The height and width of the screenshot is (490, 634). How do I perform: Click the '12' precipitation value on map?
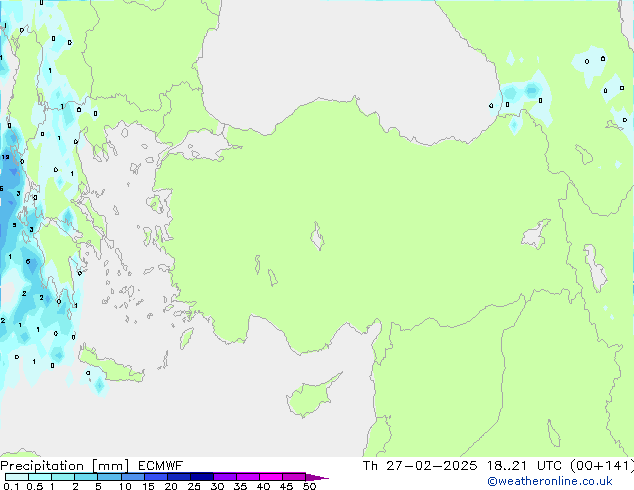pyautogui.click(x=6, y=157)
